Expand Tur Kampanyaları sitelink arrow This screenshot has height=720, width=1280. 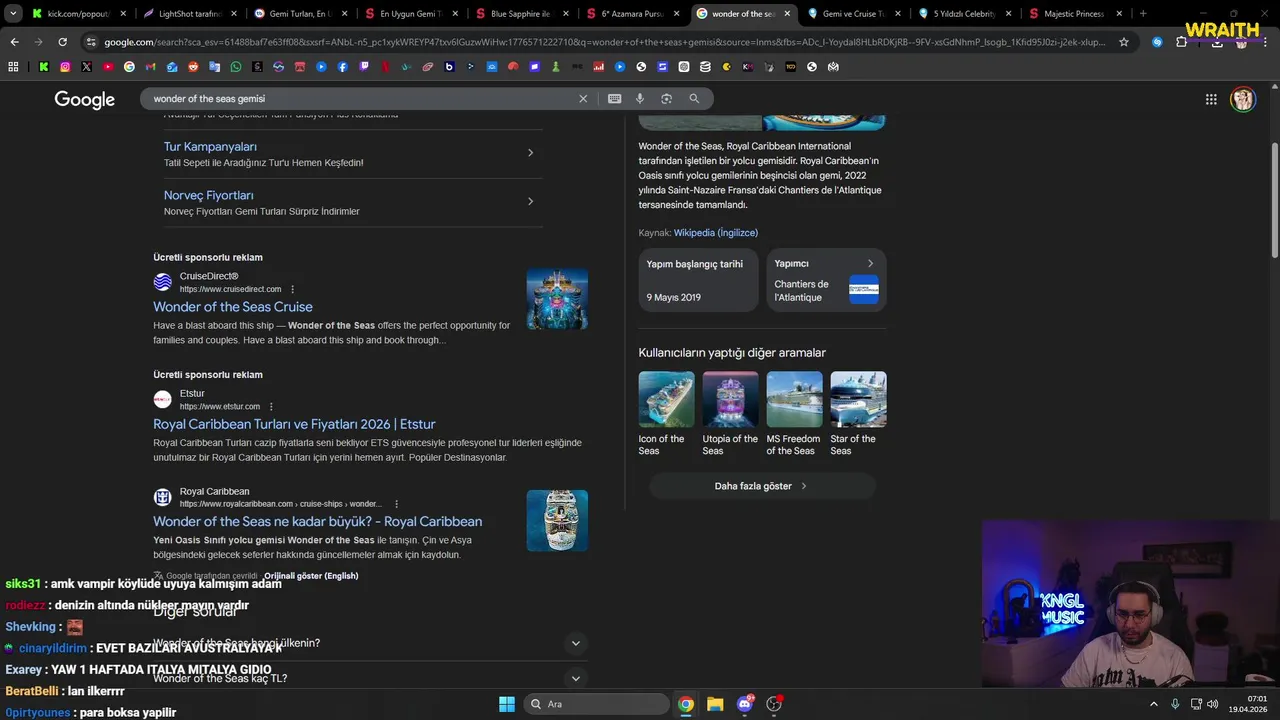pyautogui.click(x=530, y=153)
